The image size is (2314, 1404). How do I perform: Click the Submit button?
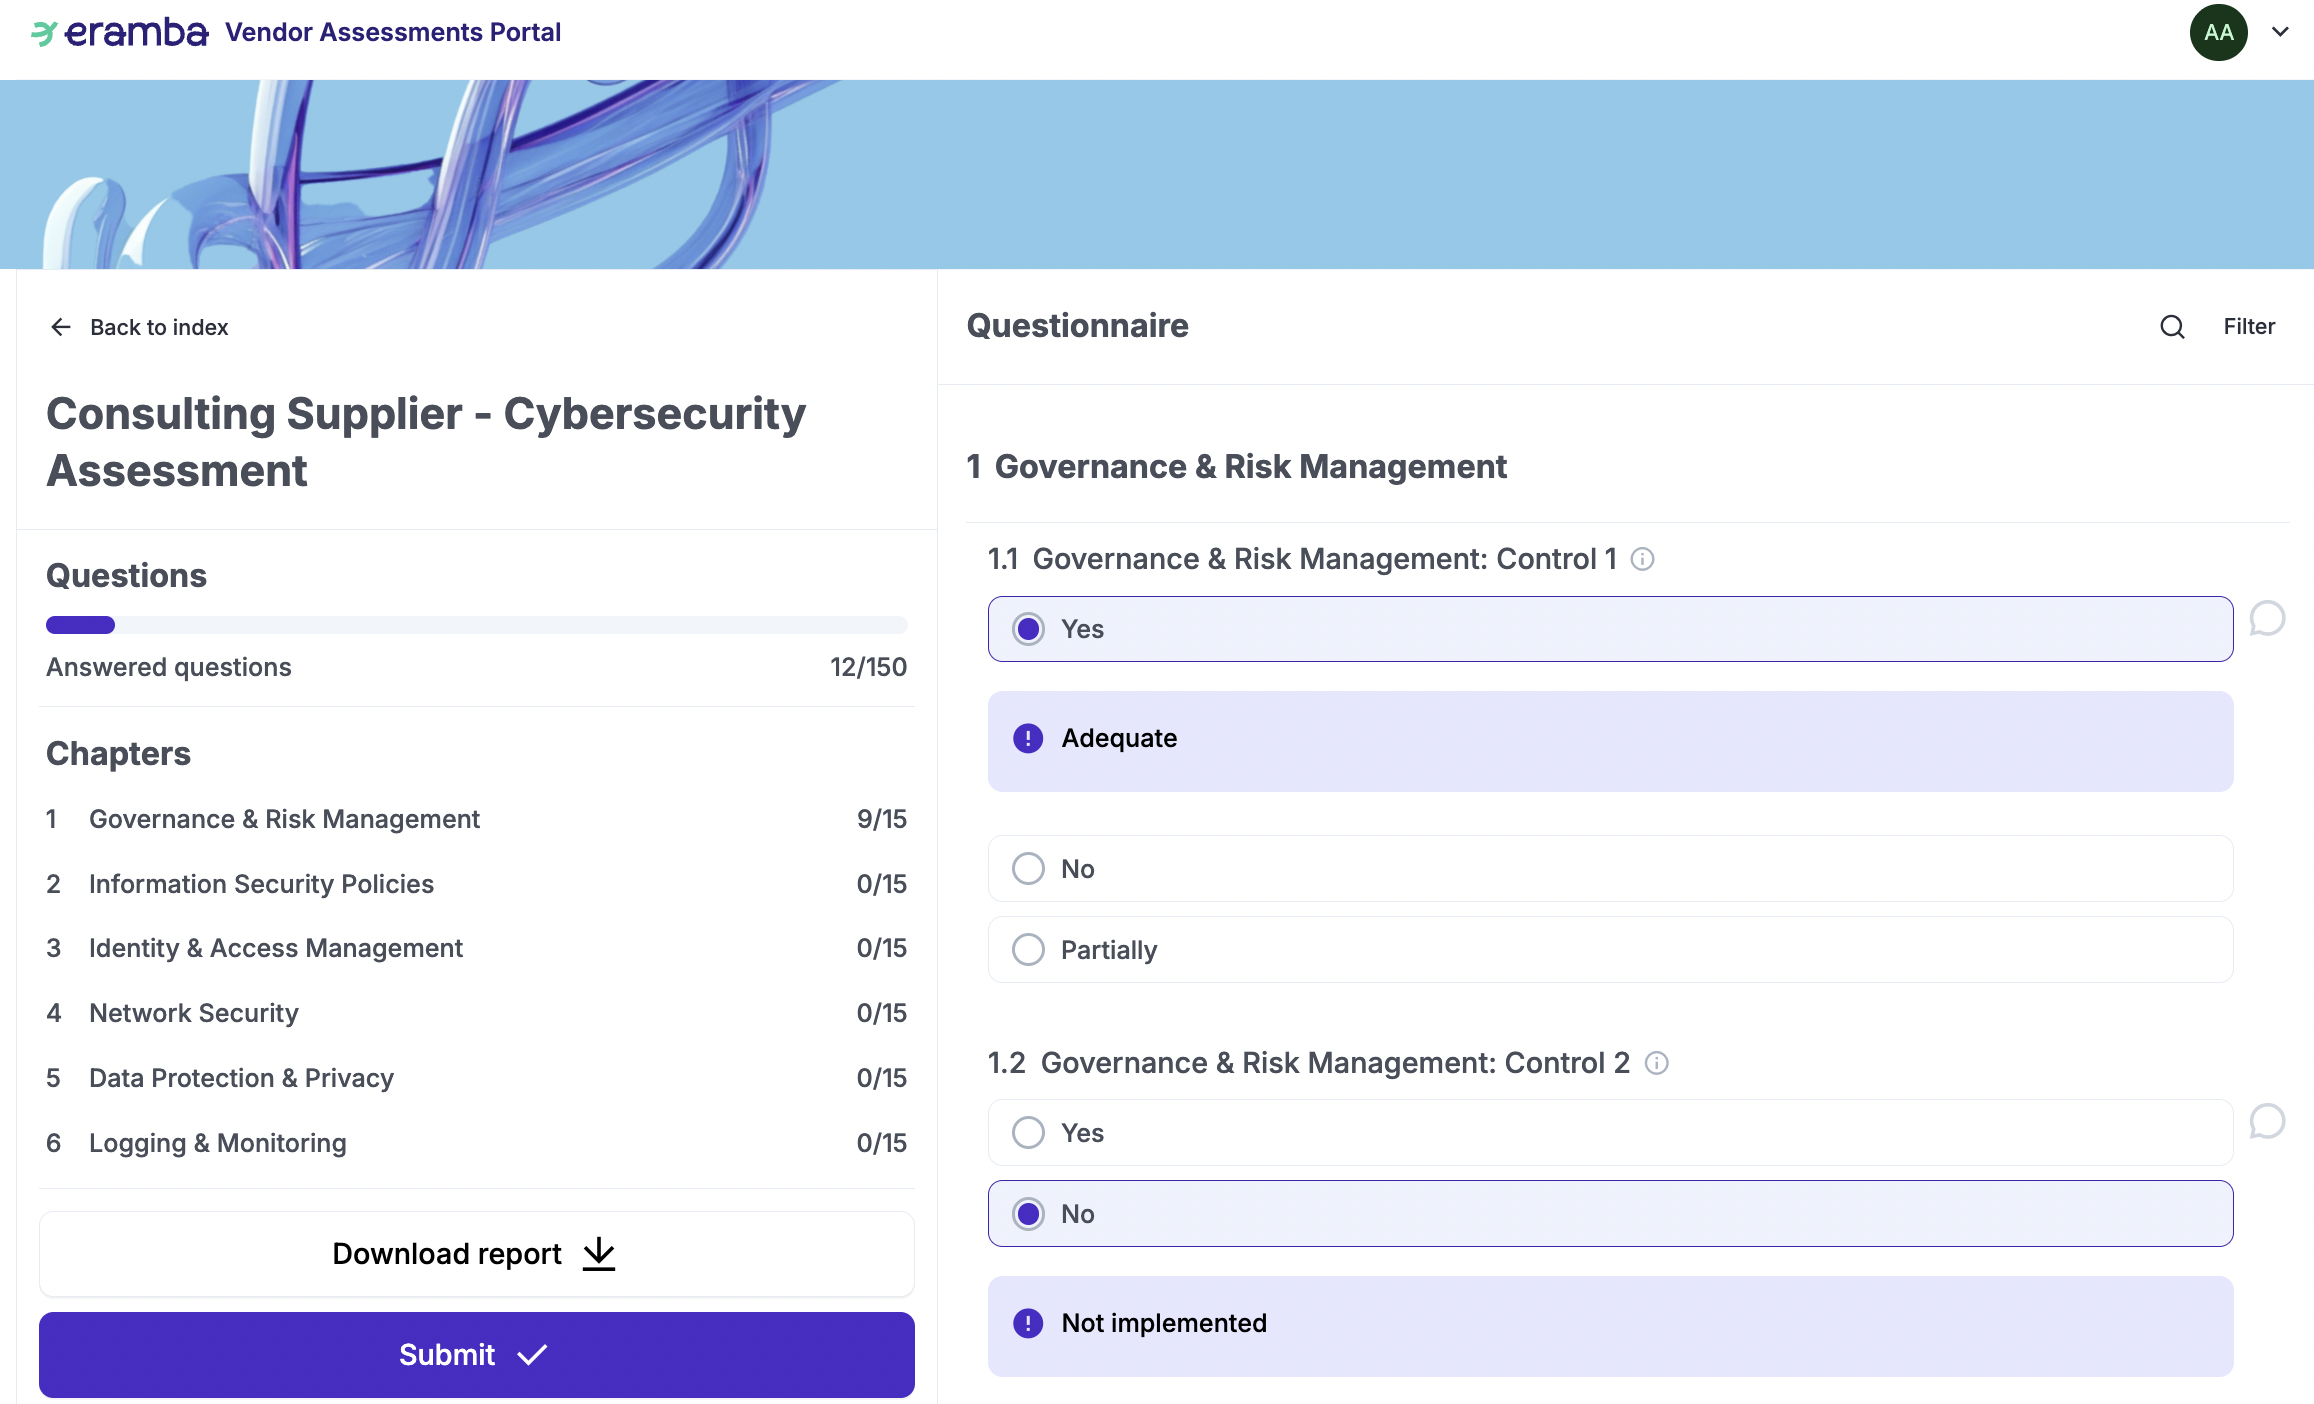tap(476, 1354)
